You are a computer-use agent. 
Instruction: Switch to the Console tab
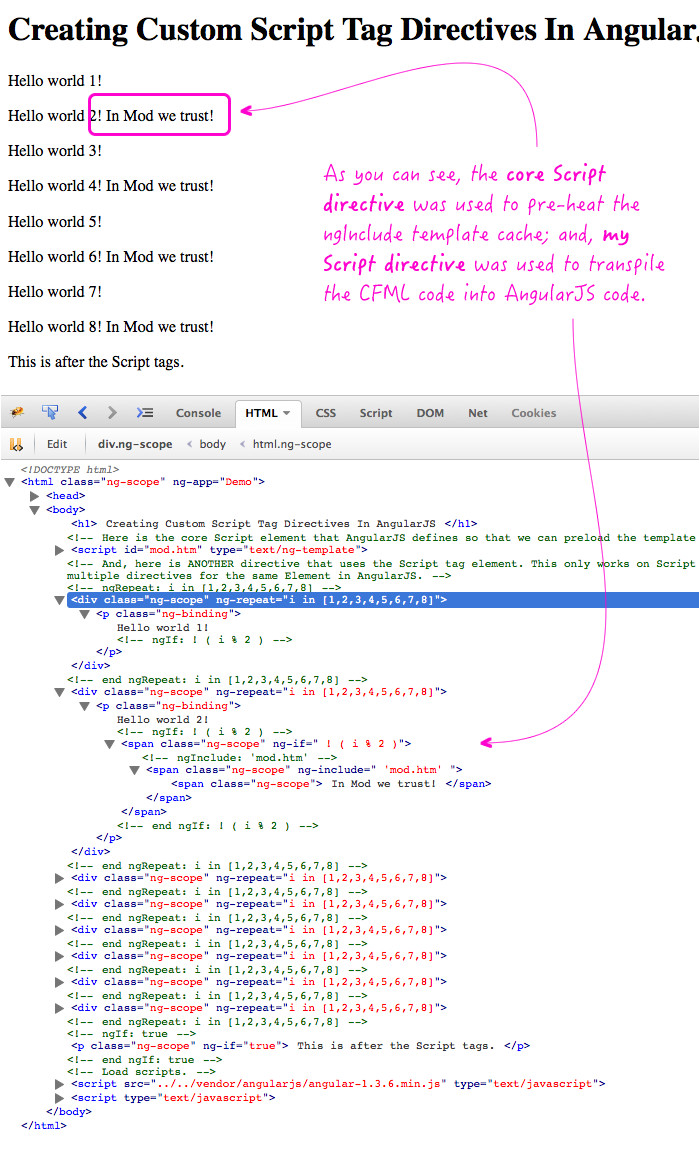[x=198, y=413]
